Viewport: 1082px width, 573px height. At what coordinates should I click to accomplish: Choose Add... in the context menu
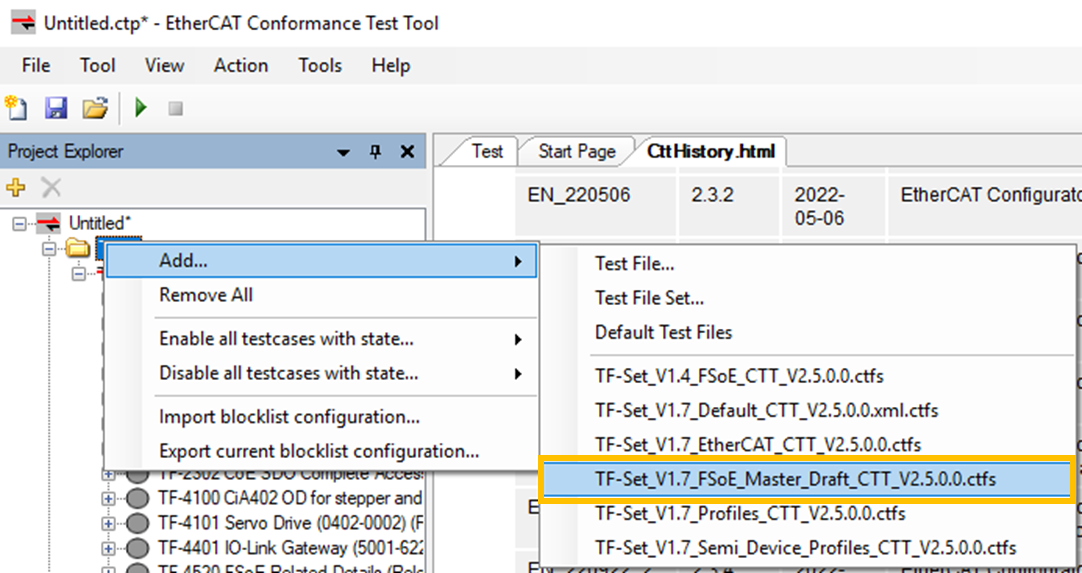pyautogui.click(x=322, y=261)
